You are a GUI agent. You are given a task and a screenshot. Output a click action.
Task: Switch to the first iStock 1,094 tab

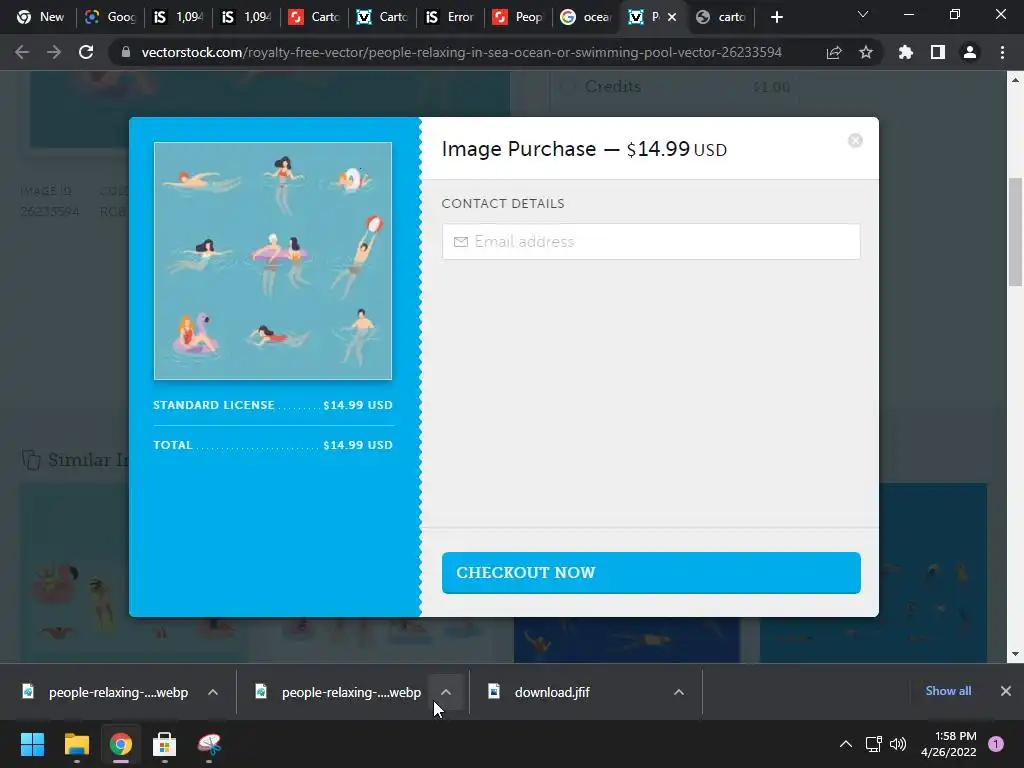pos(178,17)
